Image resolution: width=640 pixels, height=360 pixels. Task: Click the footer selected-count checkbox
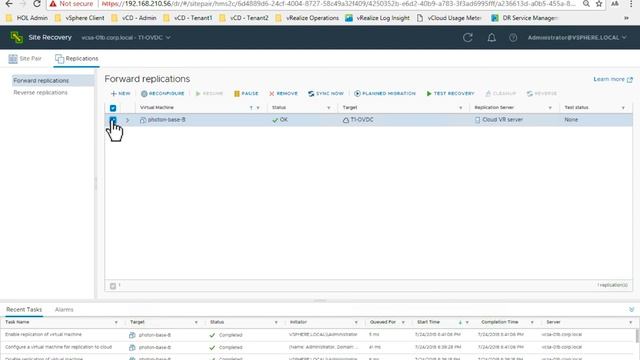pyautogui.click(x=113, y=286)
